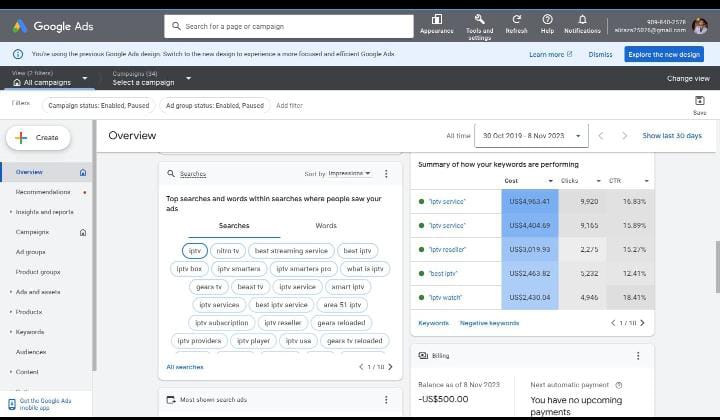
Task: Go to previous page of keywords summary
Action: pos(613,323)
